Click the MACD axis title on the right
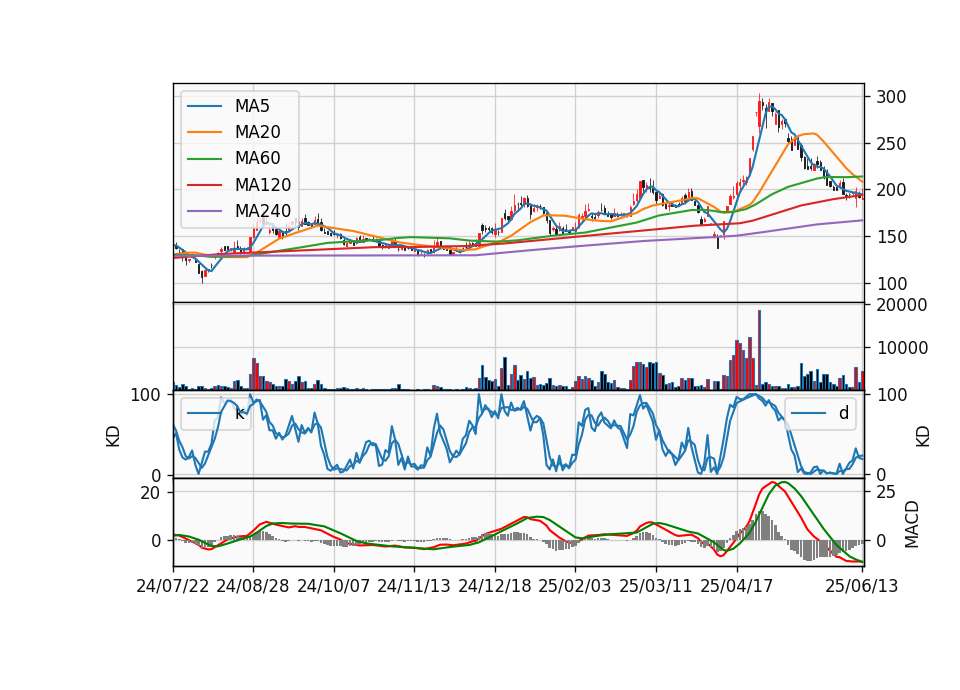 point(912,524)
